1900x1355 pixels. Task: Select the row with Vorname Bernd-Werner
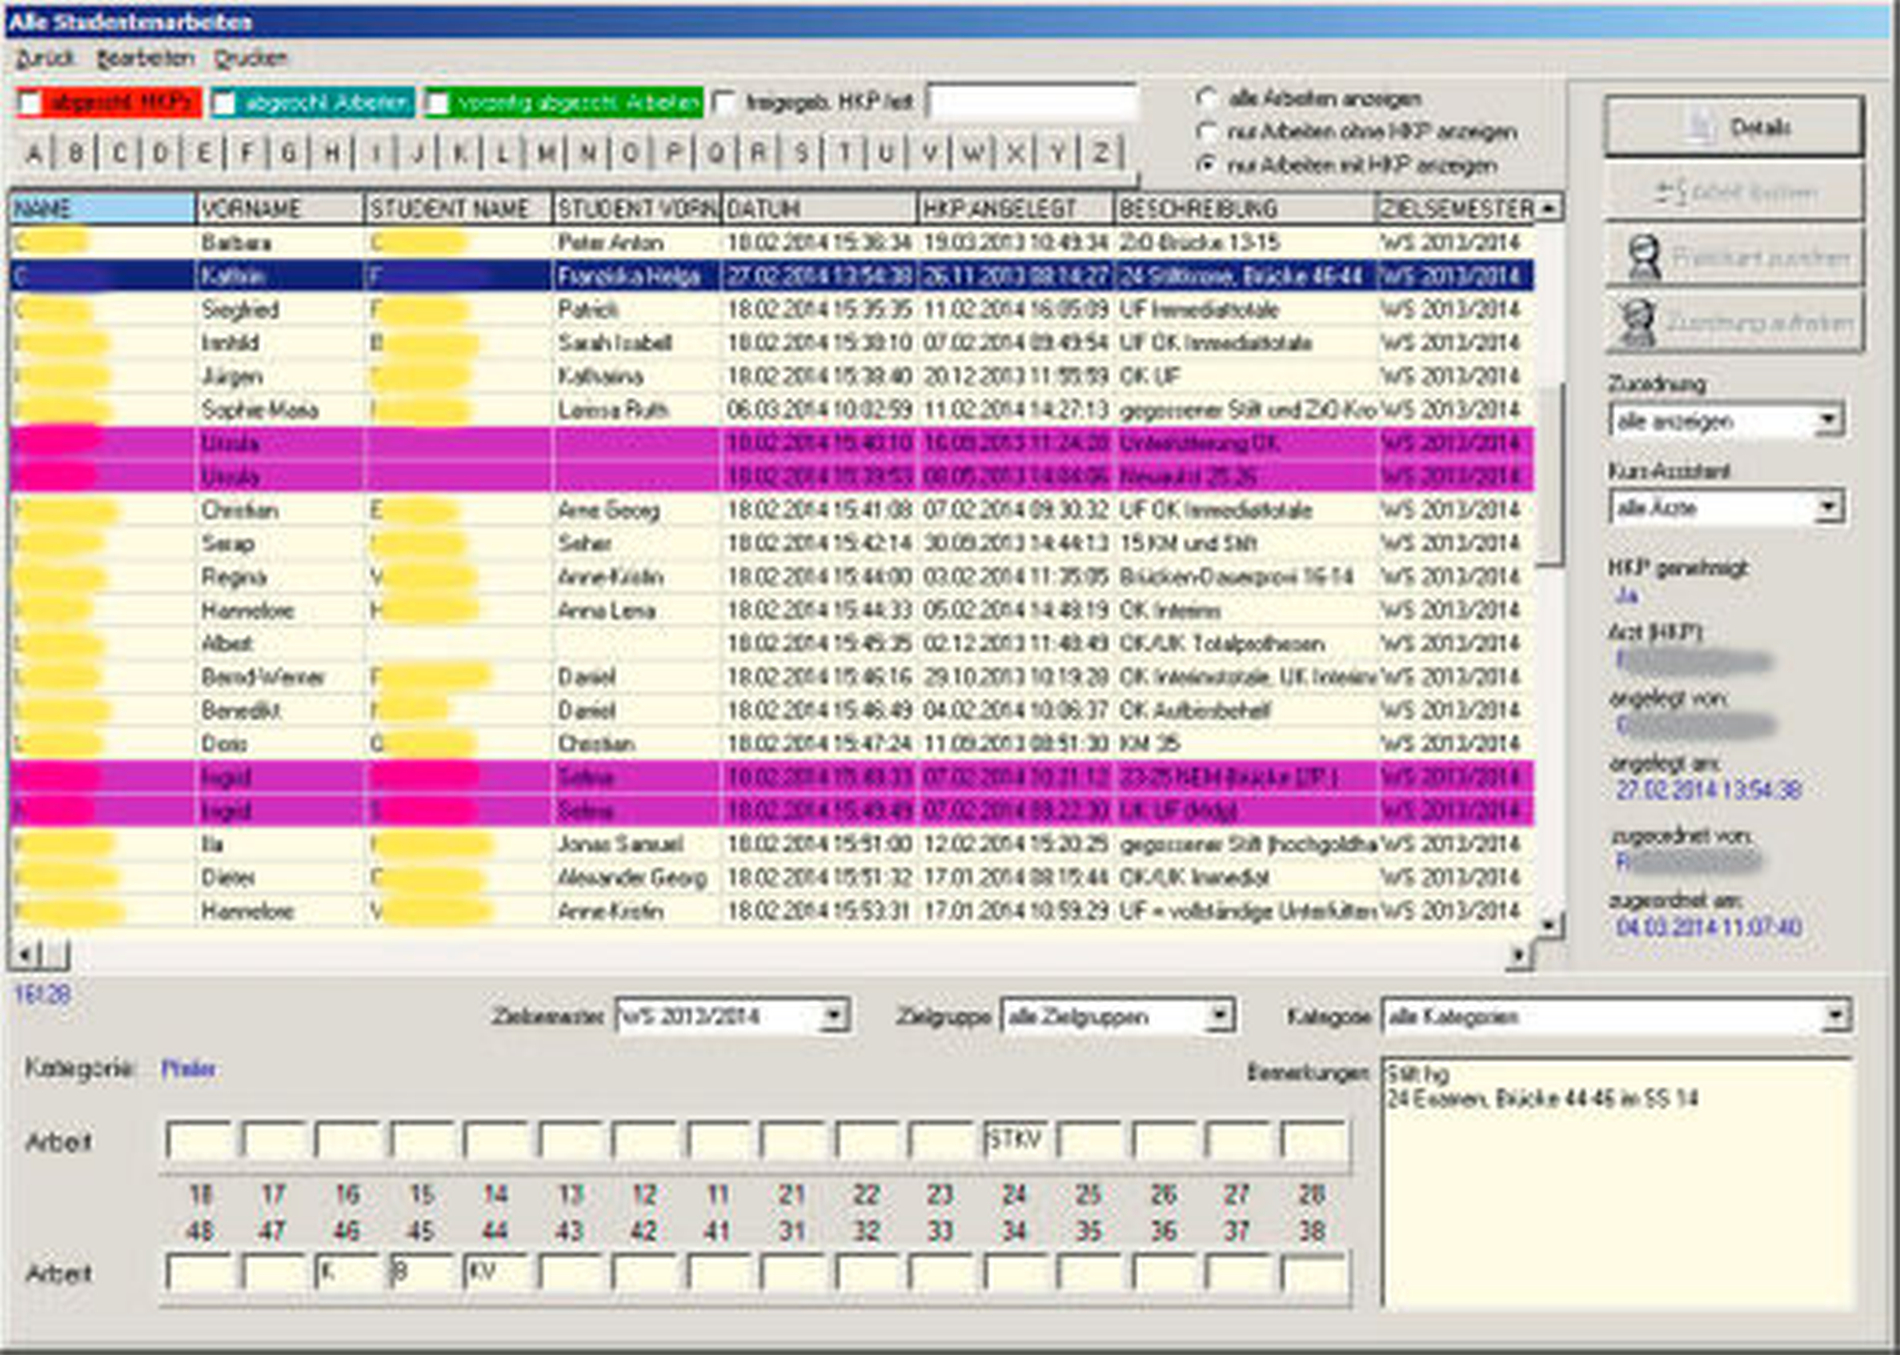pyautogui.click(x=772, y=677)
